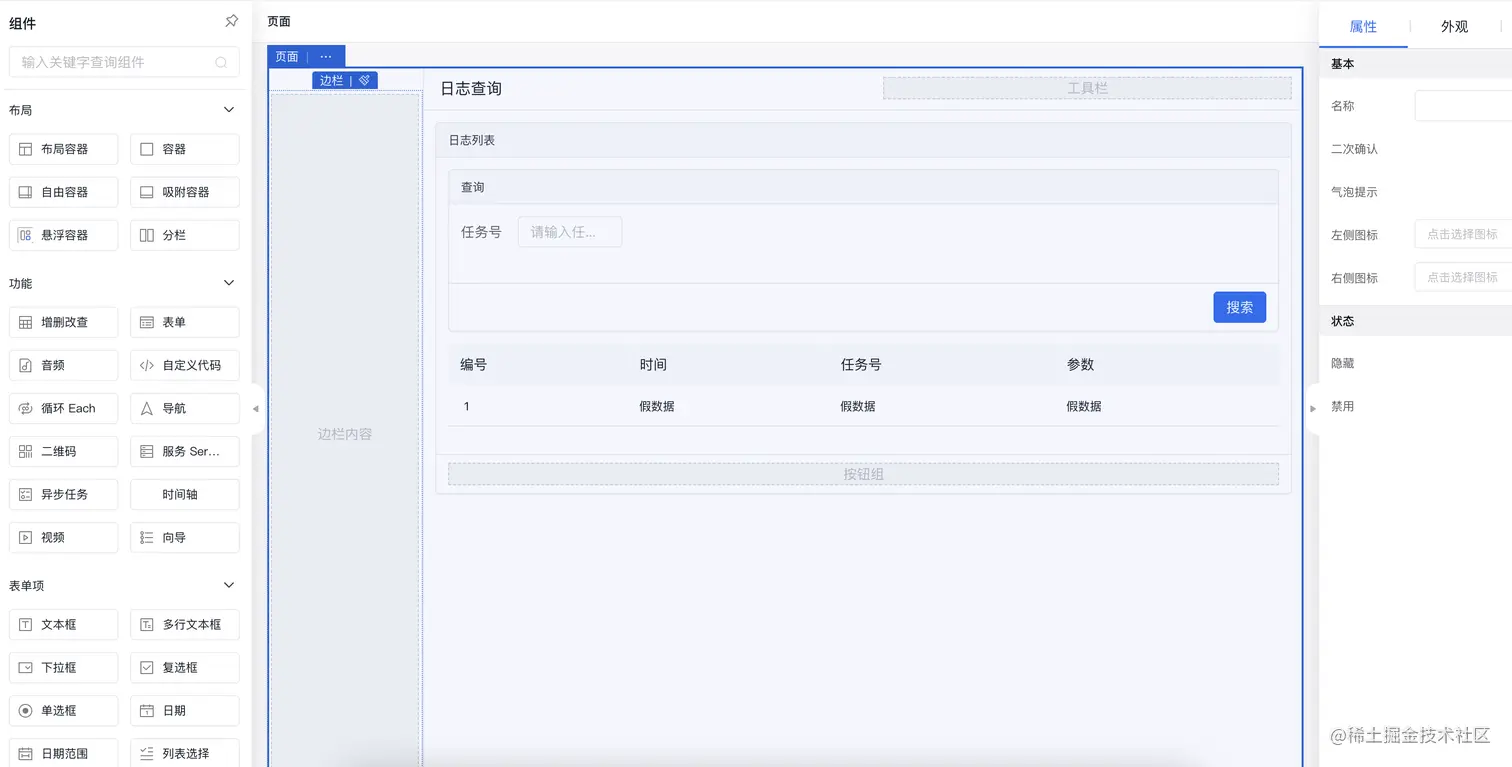Choose the 复选框 checkbox component

click(185, 667)
